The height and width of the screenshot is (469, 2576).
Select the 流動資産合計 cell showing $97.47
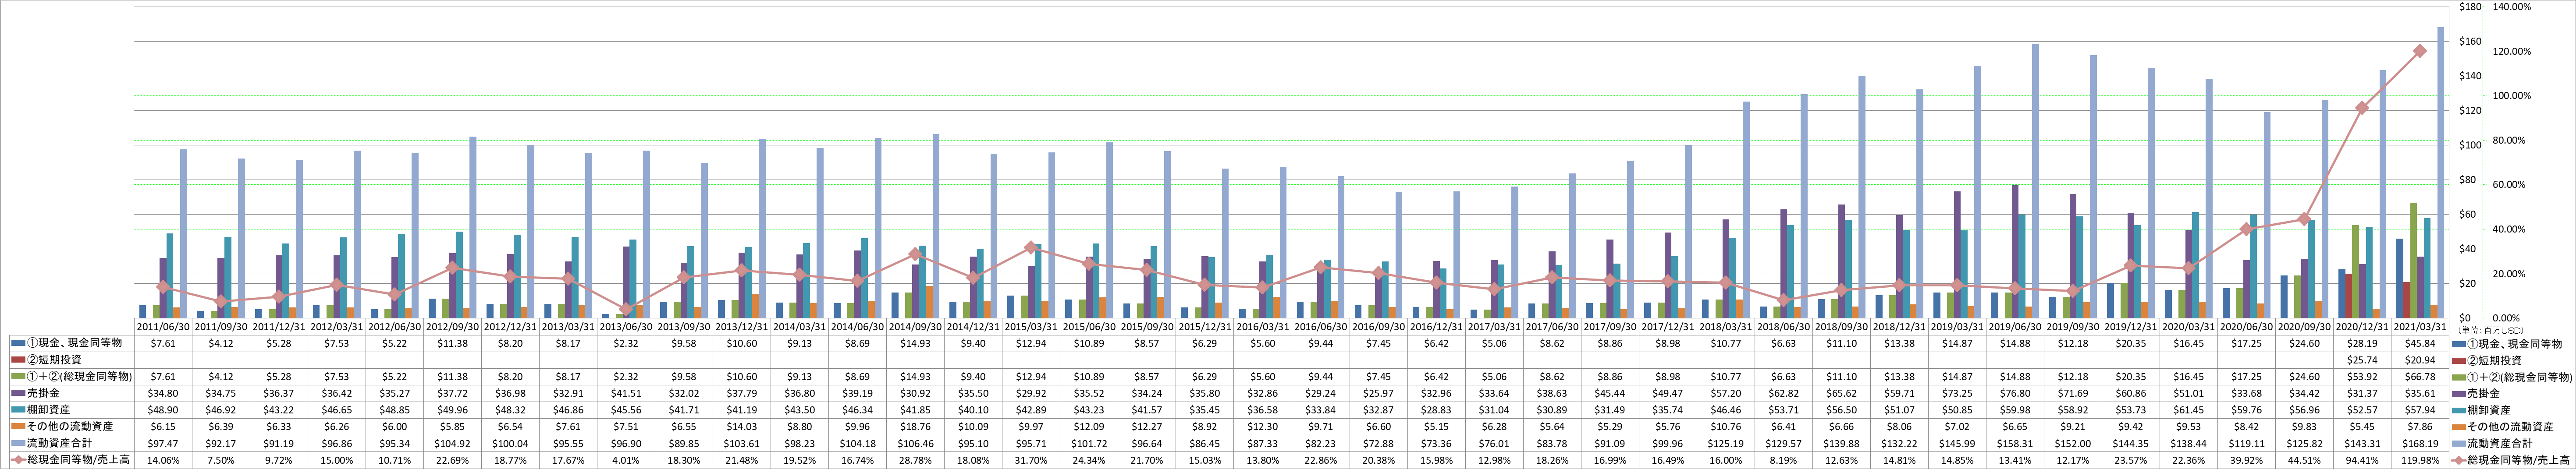(164, 443)
